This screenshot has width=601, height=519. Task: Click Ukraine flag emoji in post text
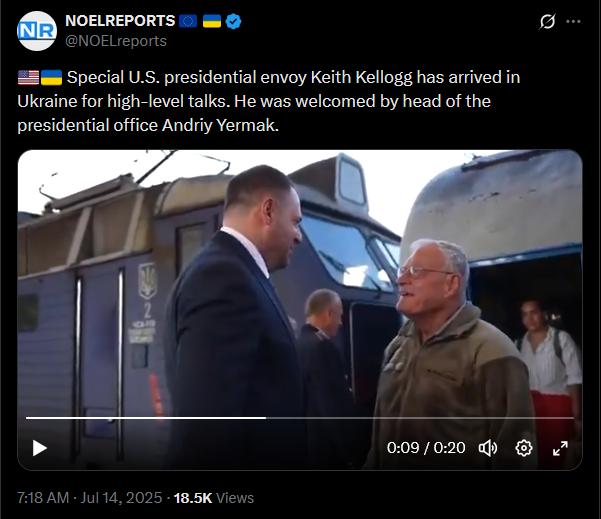[51, 77]
